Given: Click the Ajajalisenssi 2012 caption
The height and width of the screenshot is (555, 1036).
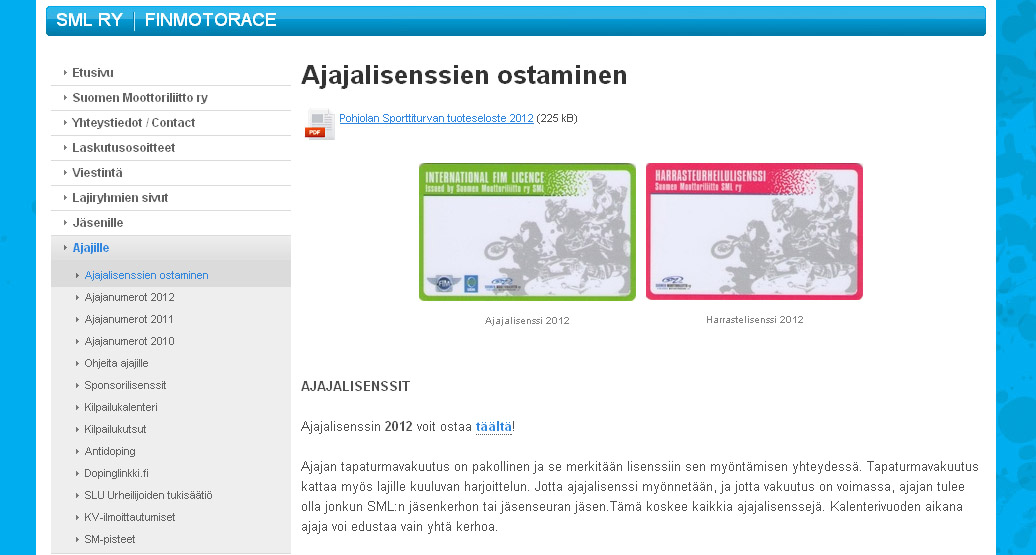Looking at the screenshot, I should pos(527,320).
